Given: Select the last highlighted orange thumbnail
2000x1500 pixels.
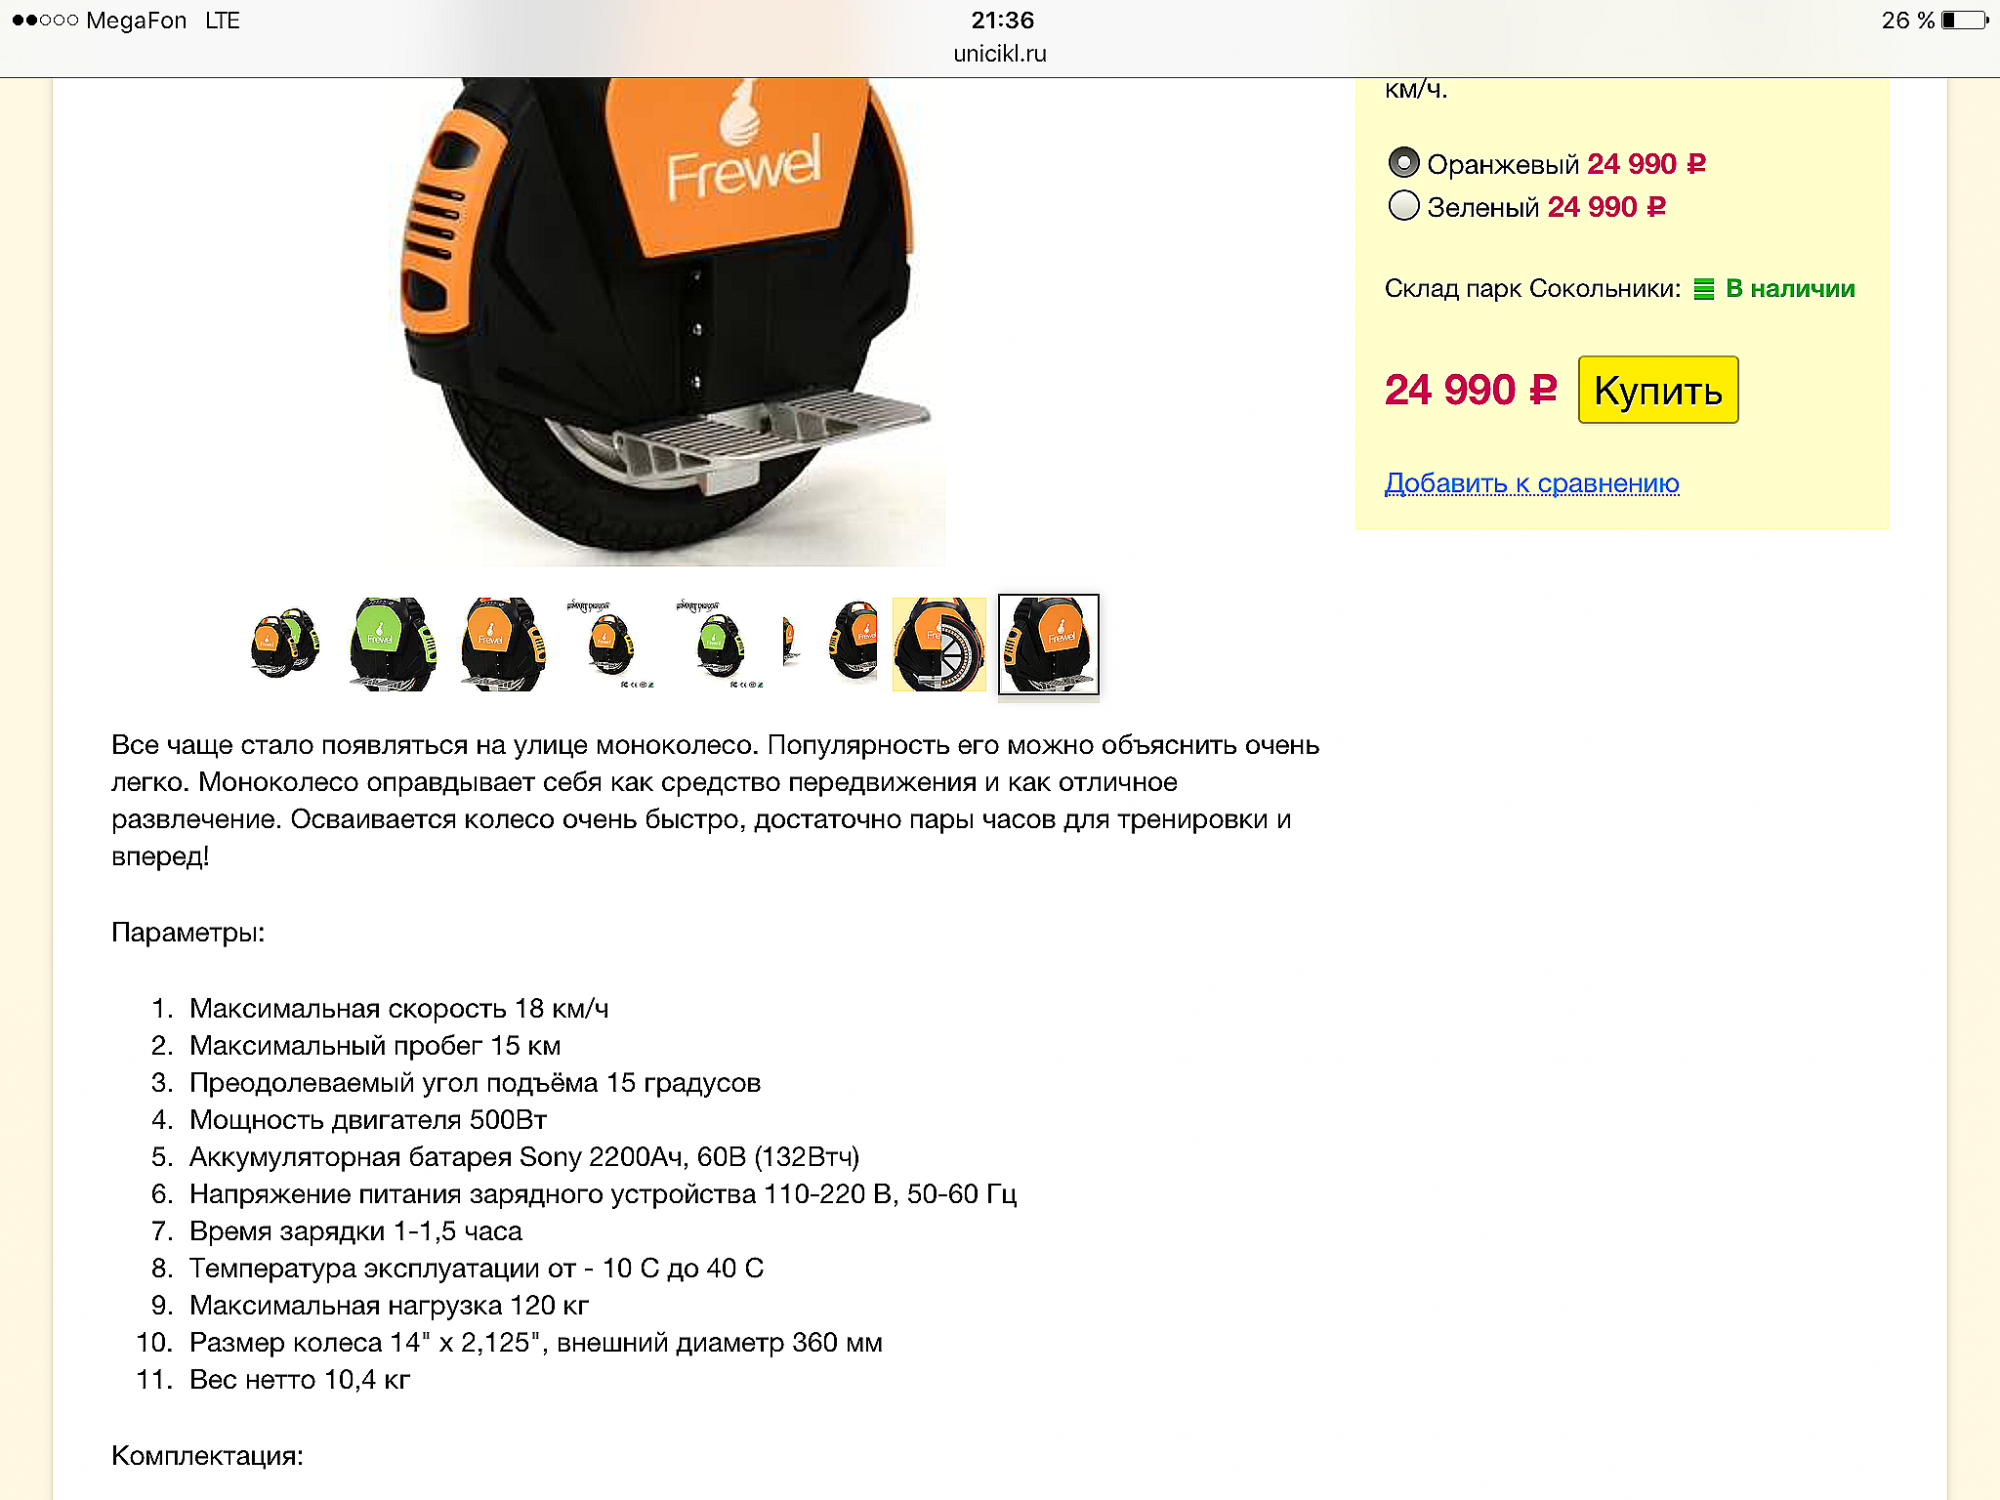Looking at the screenshot, I should (x=1049, y=645).
